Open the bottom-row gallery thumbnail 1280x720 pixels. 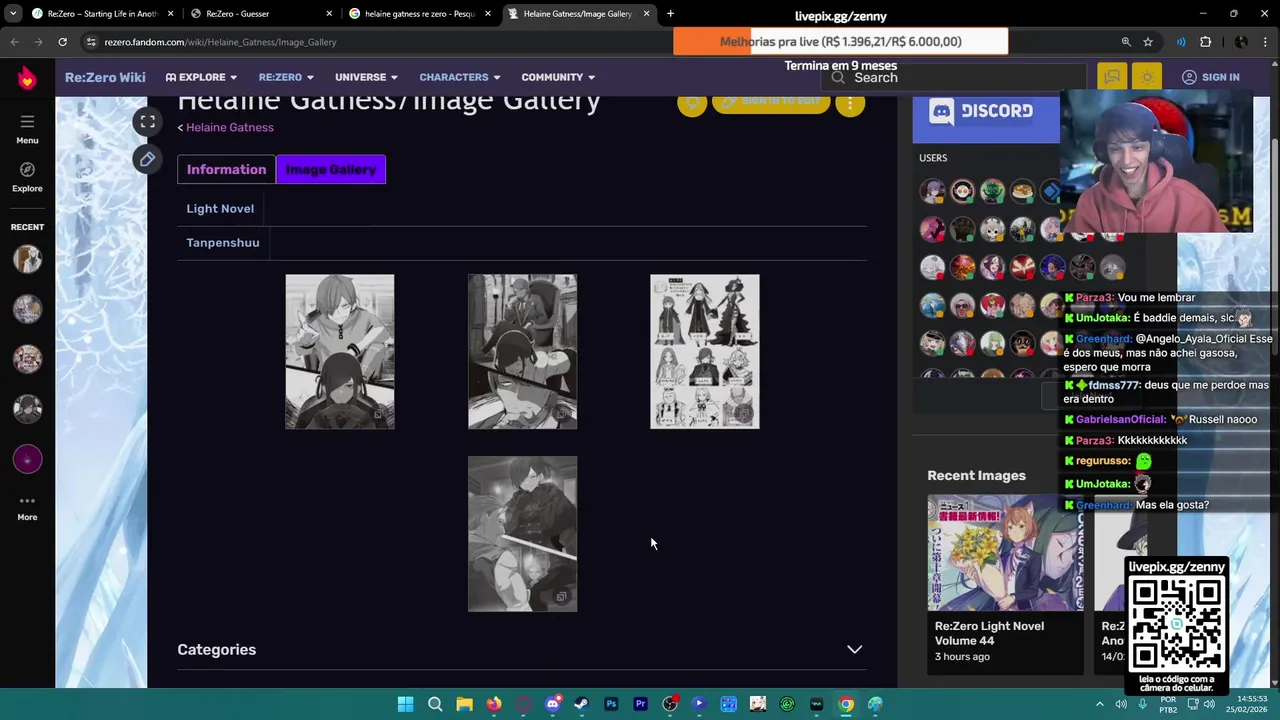[522, 534]
